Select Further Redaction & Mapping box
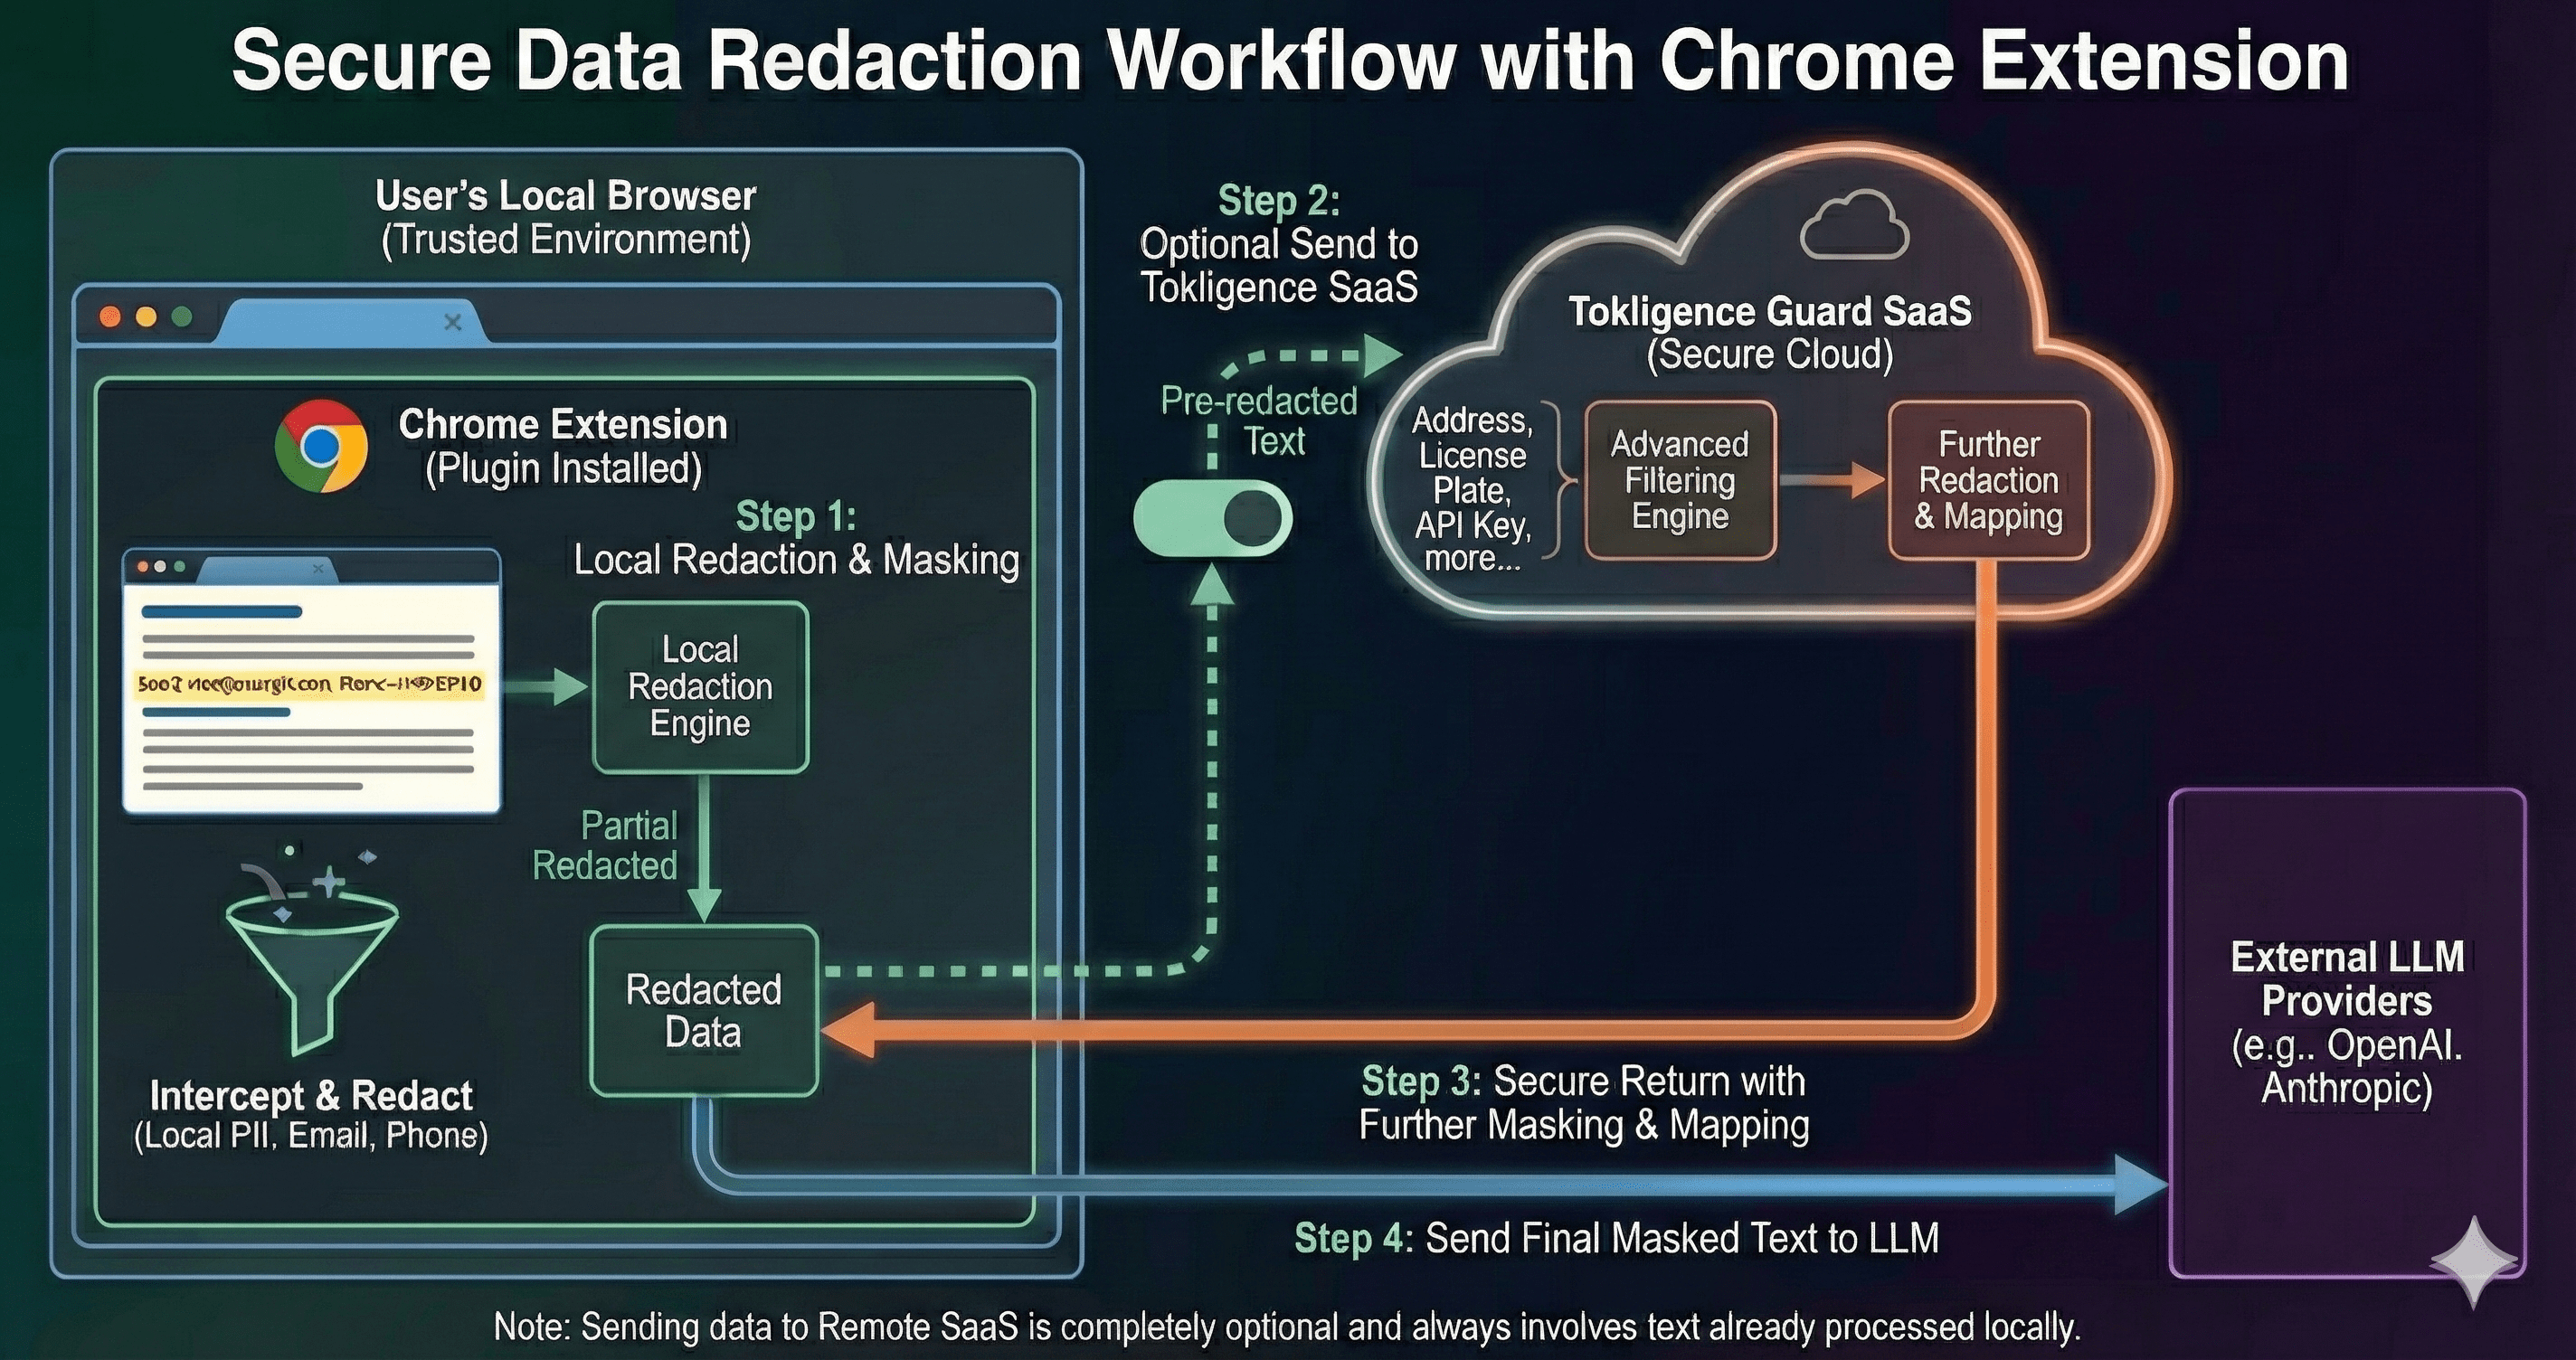Viewport: 2576px width, 1360px height. coord(1988,480)
